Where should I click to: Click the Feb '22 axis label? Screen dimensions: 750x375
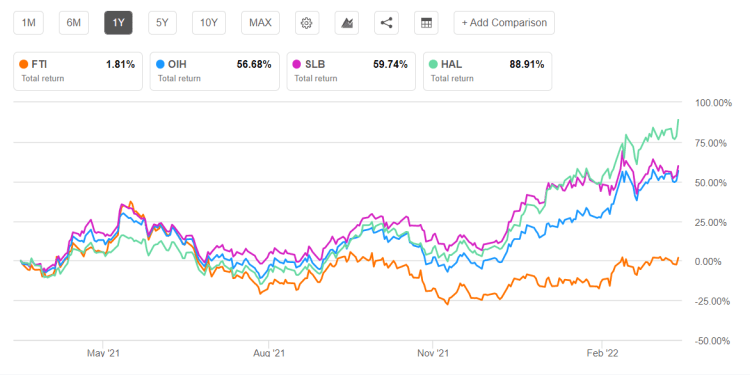(602, 353)
